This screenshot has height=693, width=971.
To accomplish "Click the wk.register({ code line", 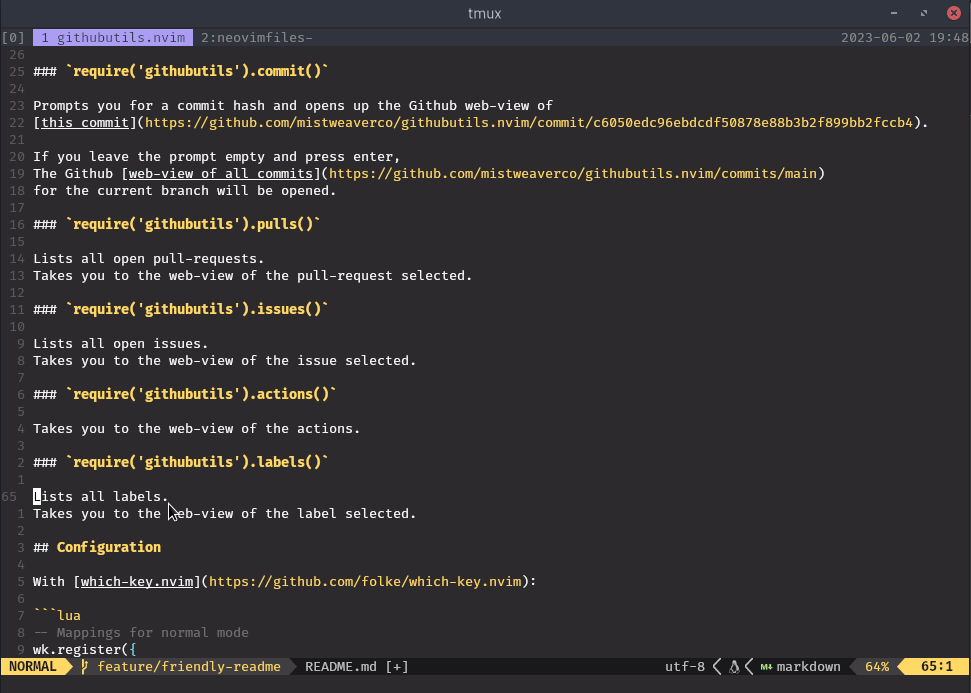I will [x=85, y=650].
